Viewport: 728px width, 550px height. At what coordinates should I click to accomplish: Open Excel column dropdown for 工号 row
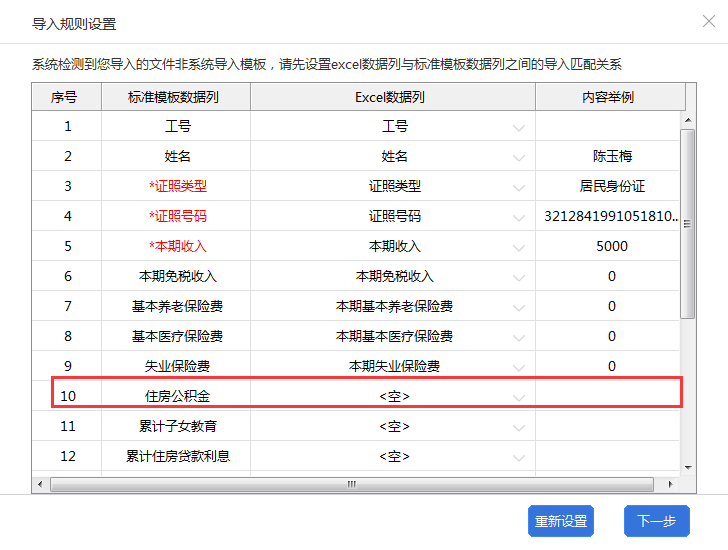519,128
